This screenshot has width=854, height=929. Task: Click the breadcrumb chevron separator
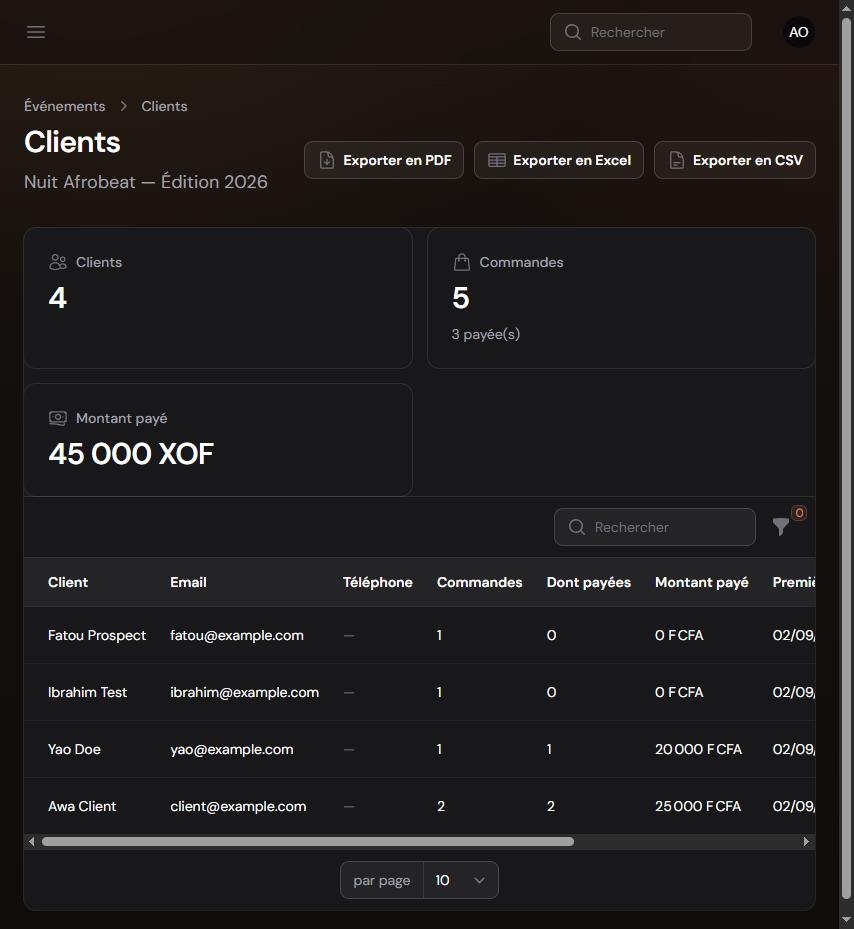pos(123,106)
